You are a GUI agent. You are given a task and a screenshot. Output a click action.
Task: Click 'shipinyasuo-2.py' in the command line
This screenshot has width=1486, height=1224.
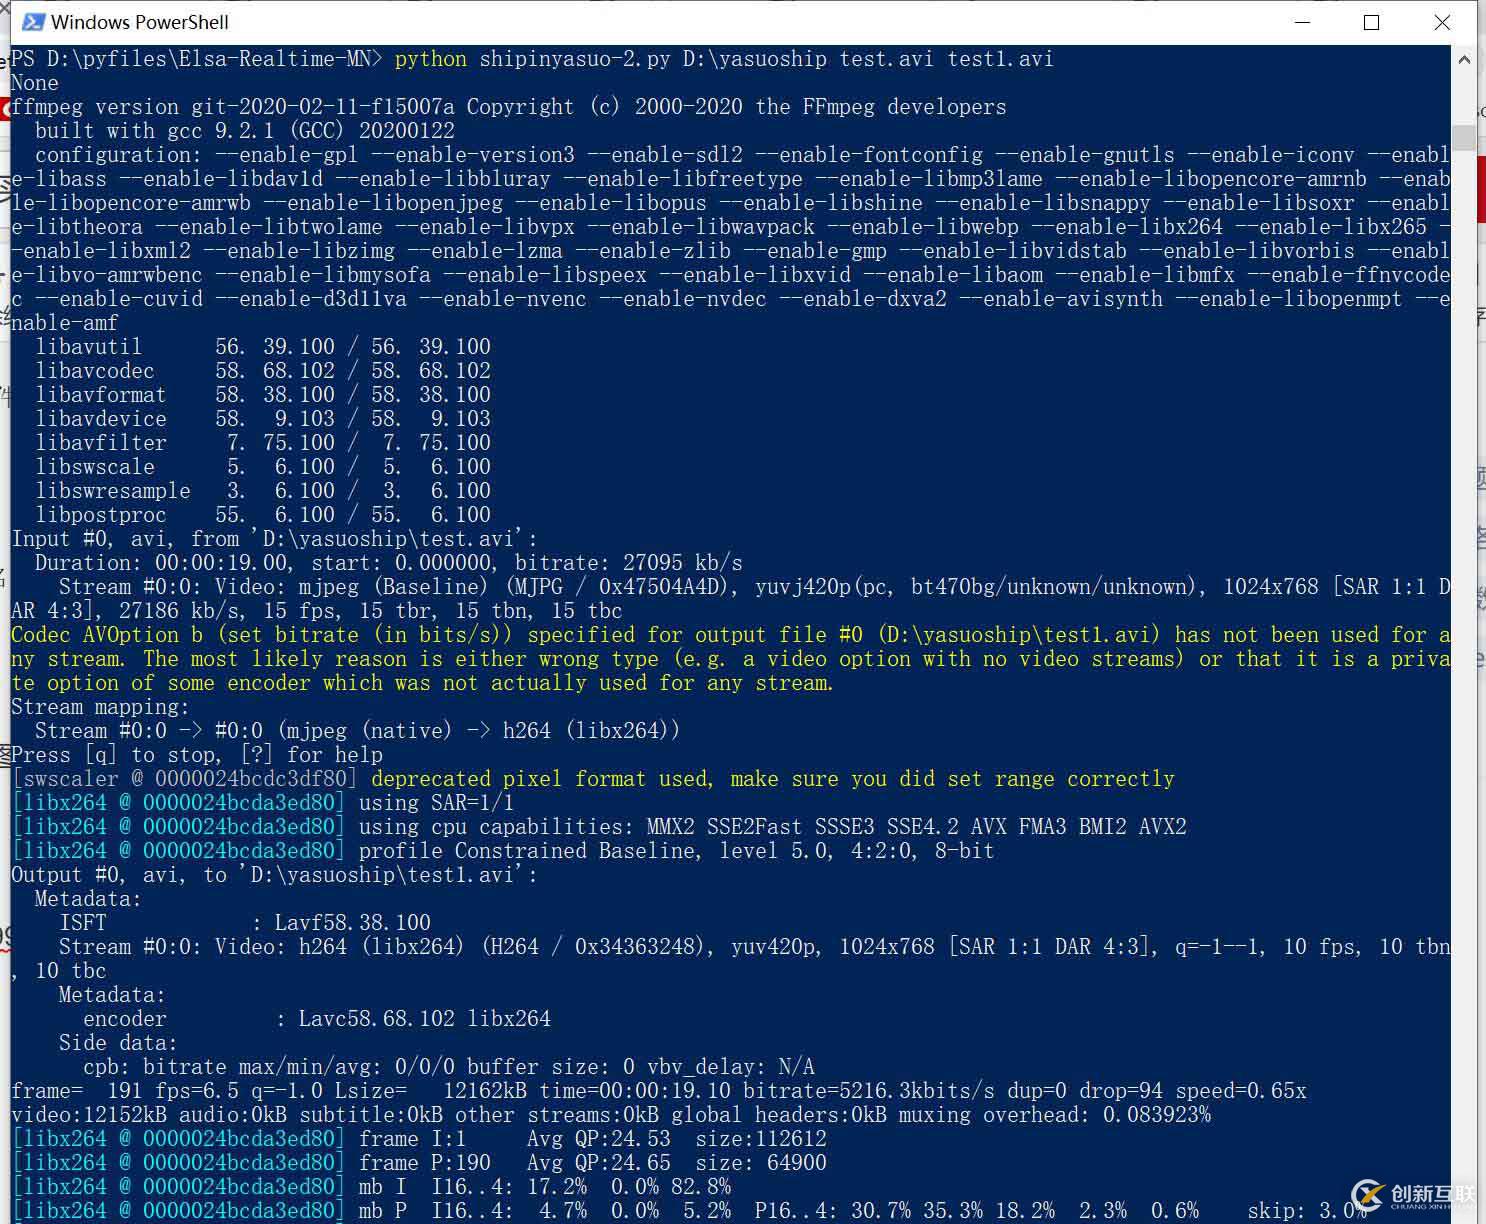[x=575, y=59]
